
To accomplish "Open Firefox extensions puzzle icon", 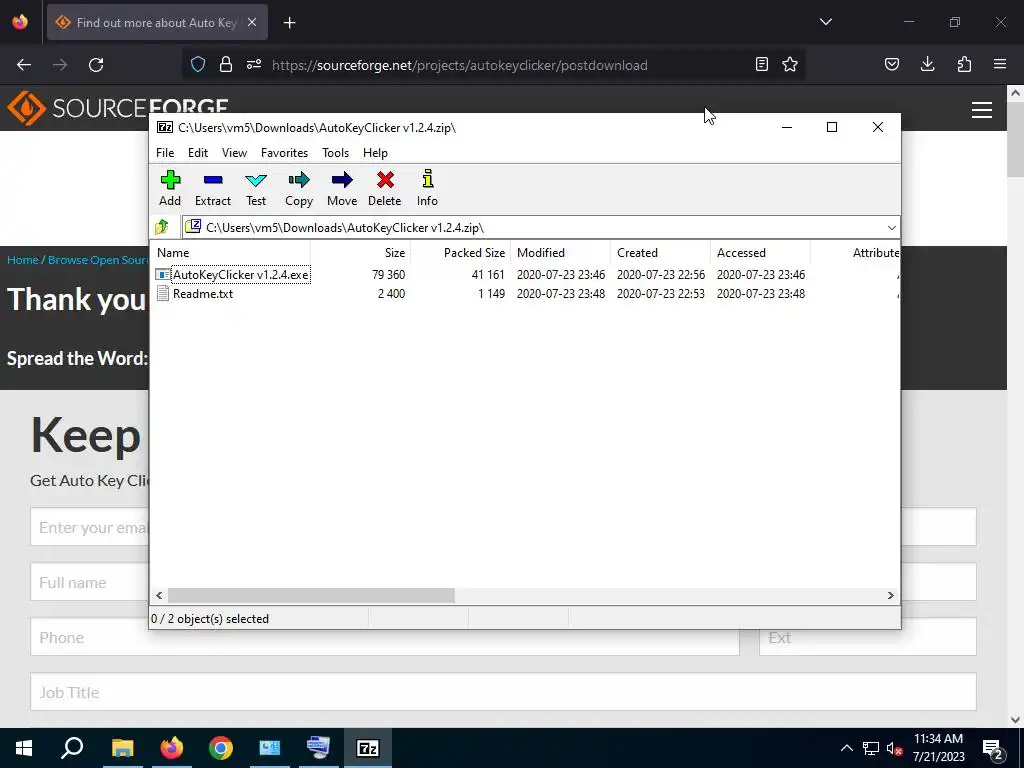I will click(x=964, y=65).
